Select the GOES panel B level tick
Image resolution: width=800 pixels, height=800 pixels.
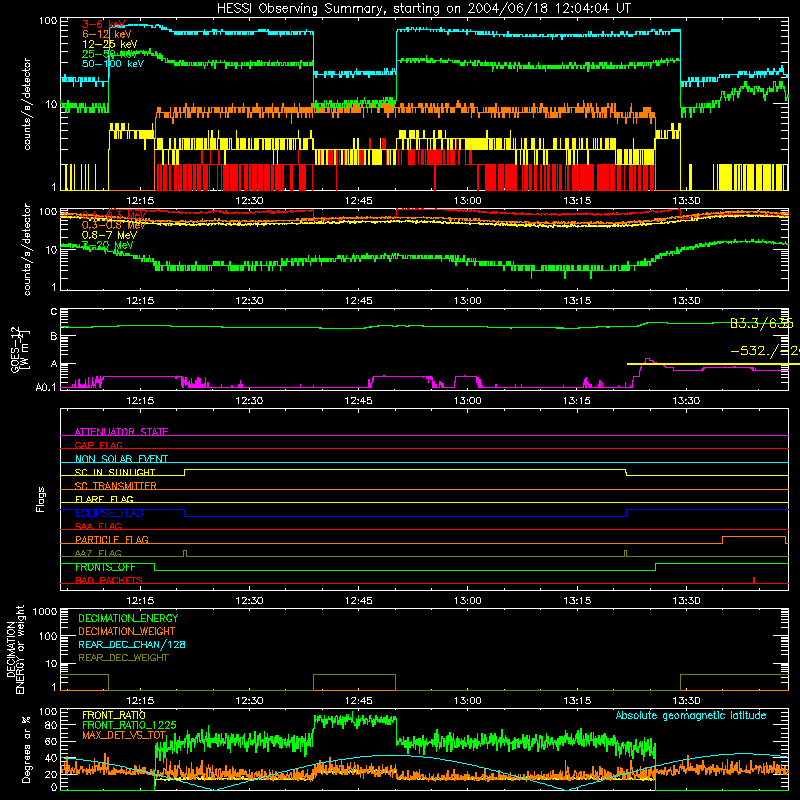54,336
